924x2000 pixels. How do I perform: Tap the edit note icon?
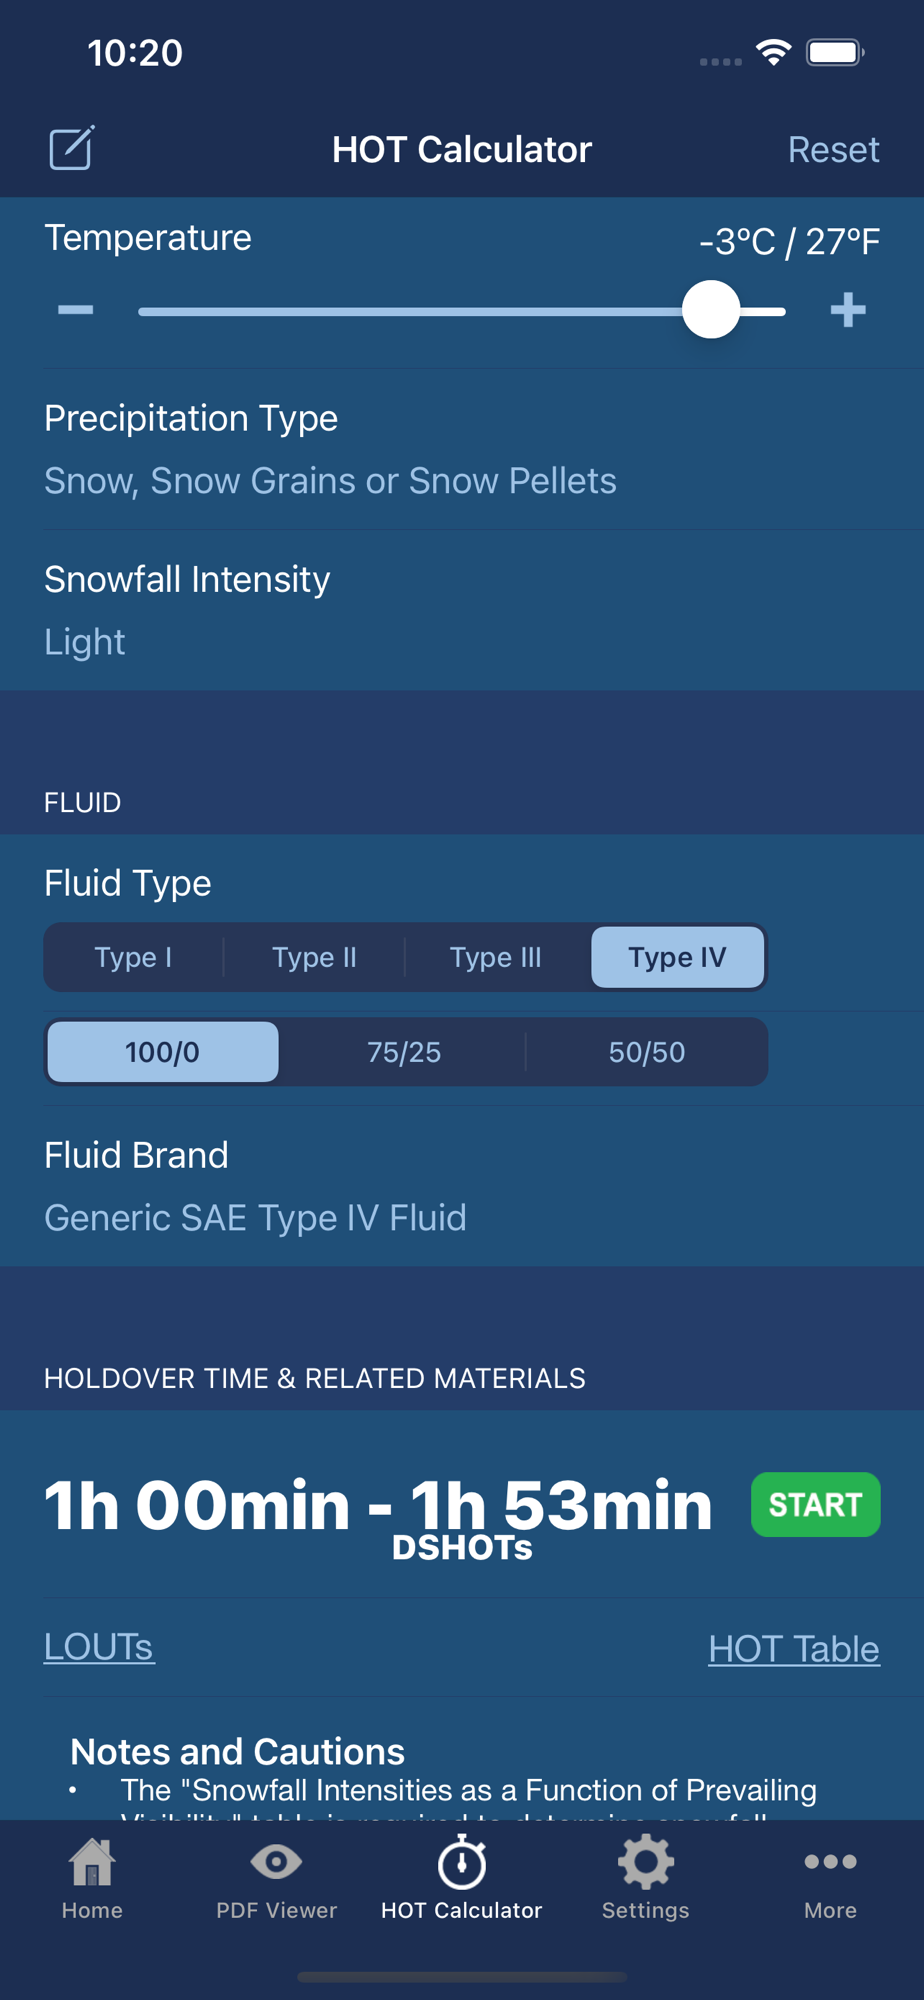pos(72,148)
